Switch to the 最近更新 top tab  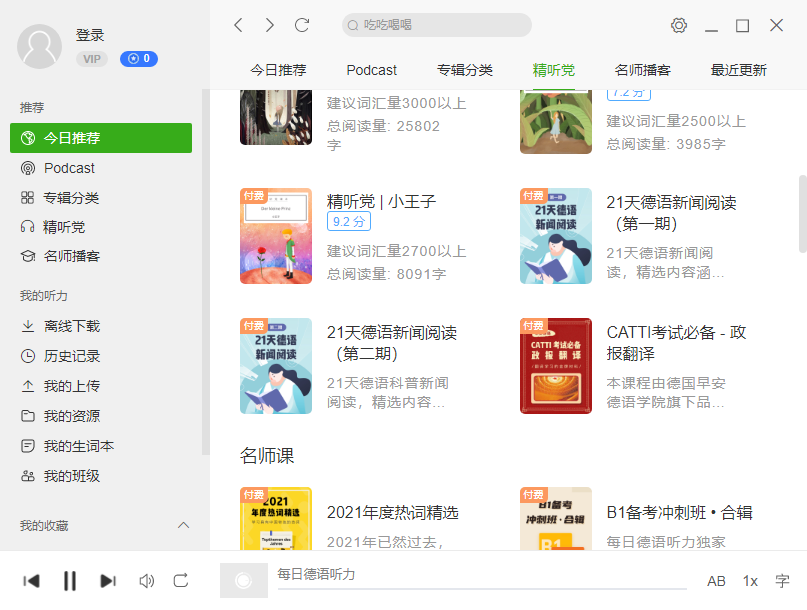click(x=739, y=70)
